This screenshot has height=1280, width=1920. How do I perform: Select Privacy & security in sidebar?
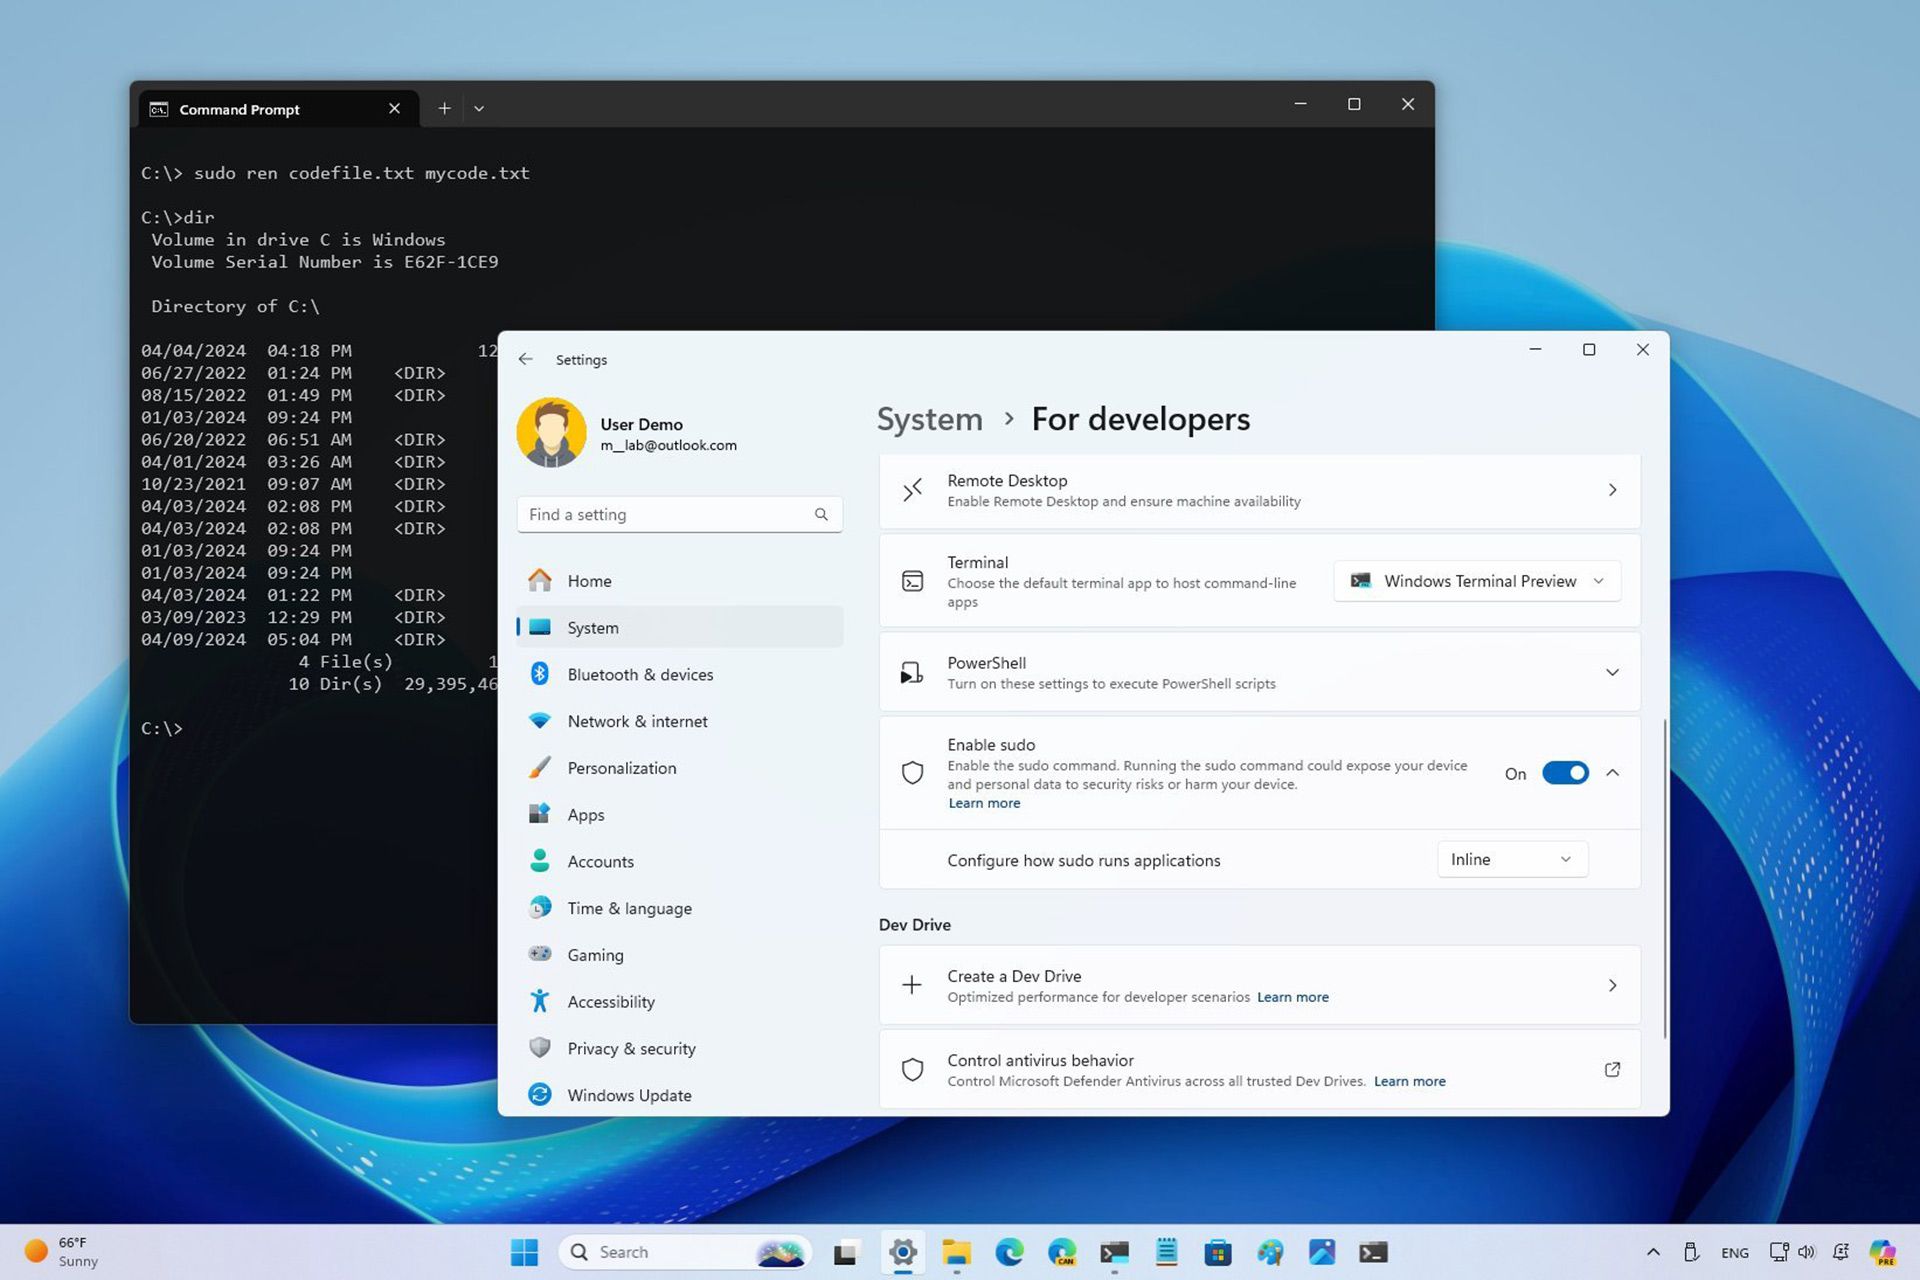point(631,1047)
